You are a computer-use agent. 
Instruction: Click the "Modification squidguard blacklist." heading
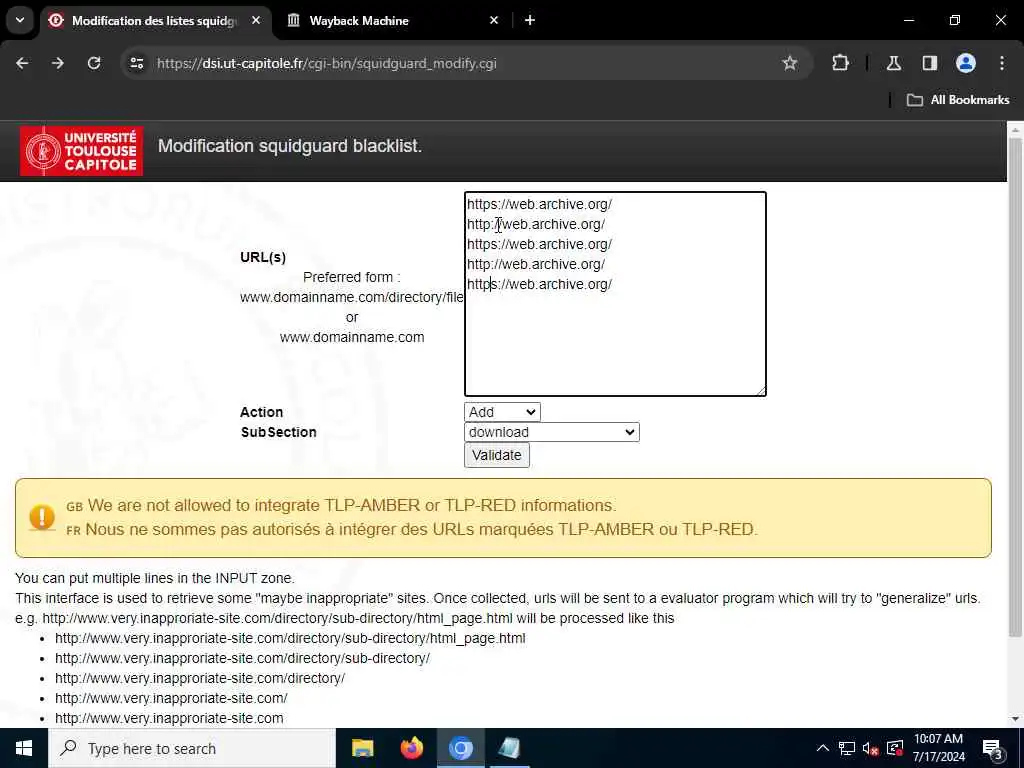[x=290, y=146]
